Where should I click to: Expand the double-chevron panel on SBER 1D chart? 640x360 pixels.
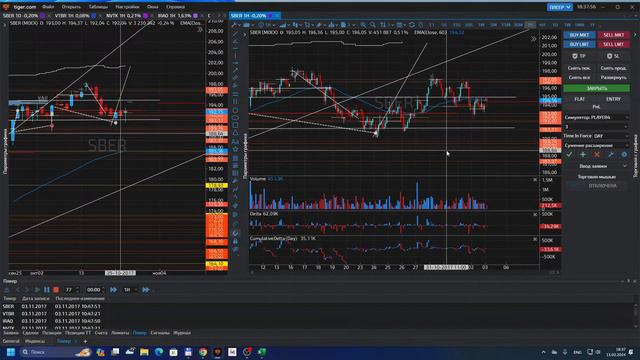(x=200, y=29)
